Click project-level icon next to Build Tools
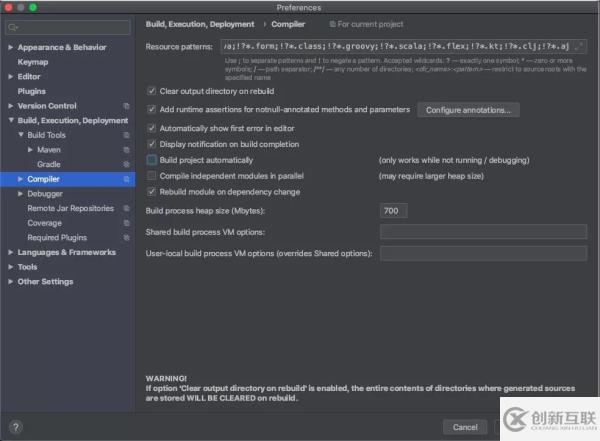This screenshot has width=600, height=441. coord(126,135)
